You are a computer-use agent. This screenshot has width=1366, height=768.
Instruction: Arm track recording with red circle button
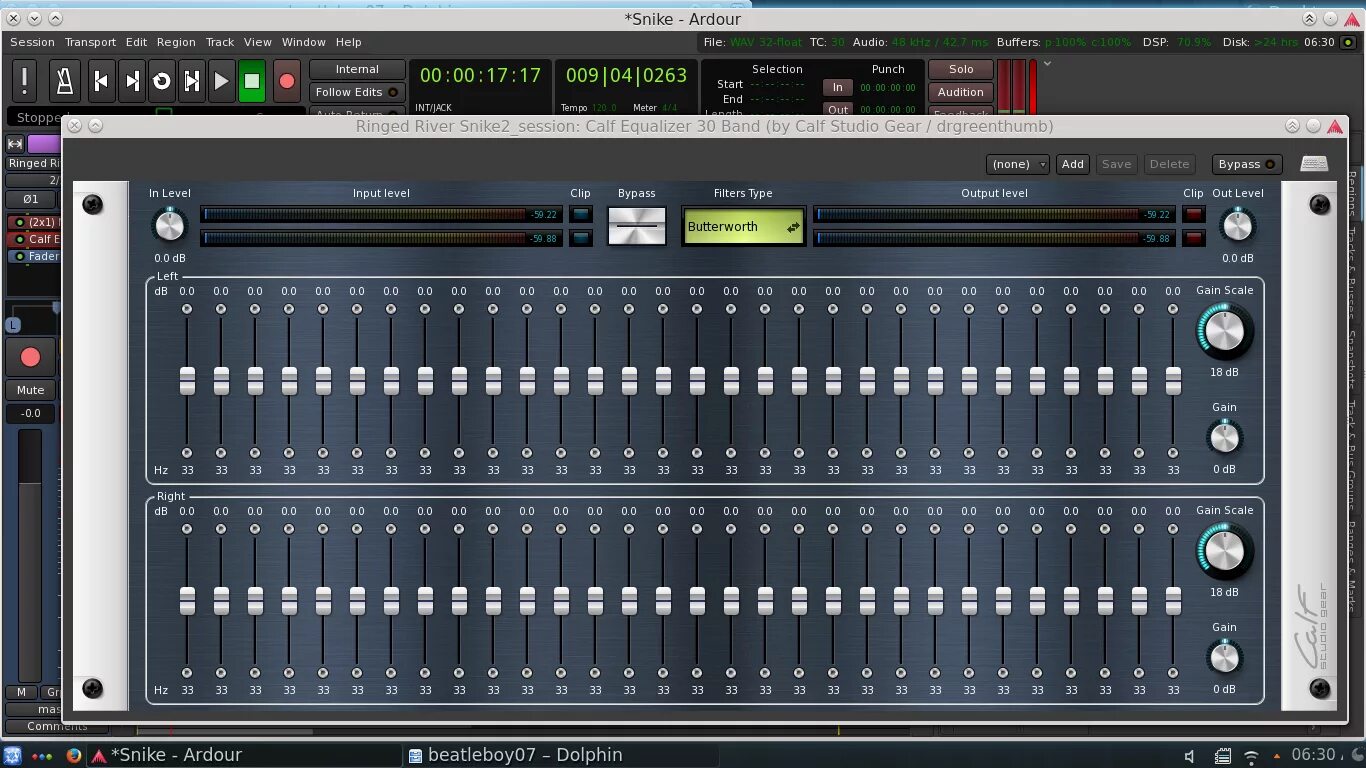click(30, 357)
